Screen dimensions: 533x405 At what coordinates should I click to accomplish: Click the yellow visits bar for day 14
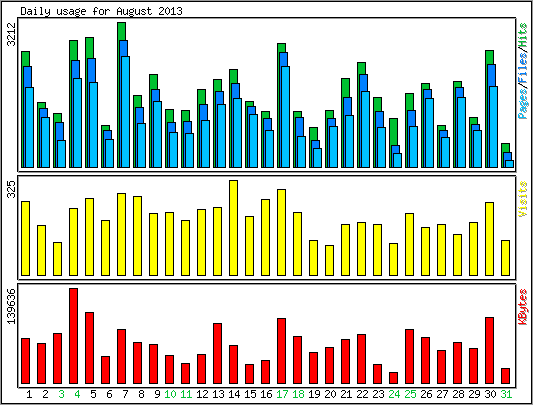[x=234, y=228]
